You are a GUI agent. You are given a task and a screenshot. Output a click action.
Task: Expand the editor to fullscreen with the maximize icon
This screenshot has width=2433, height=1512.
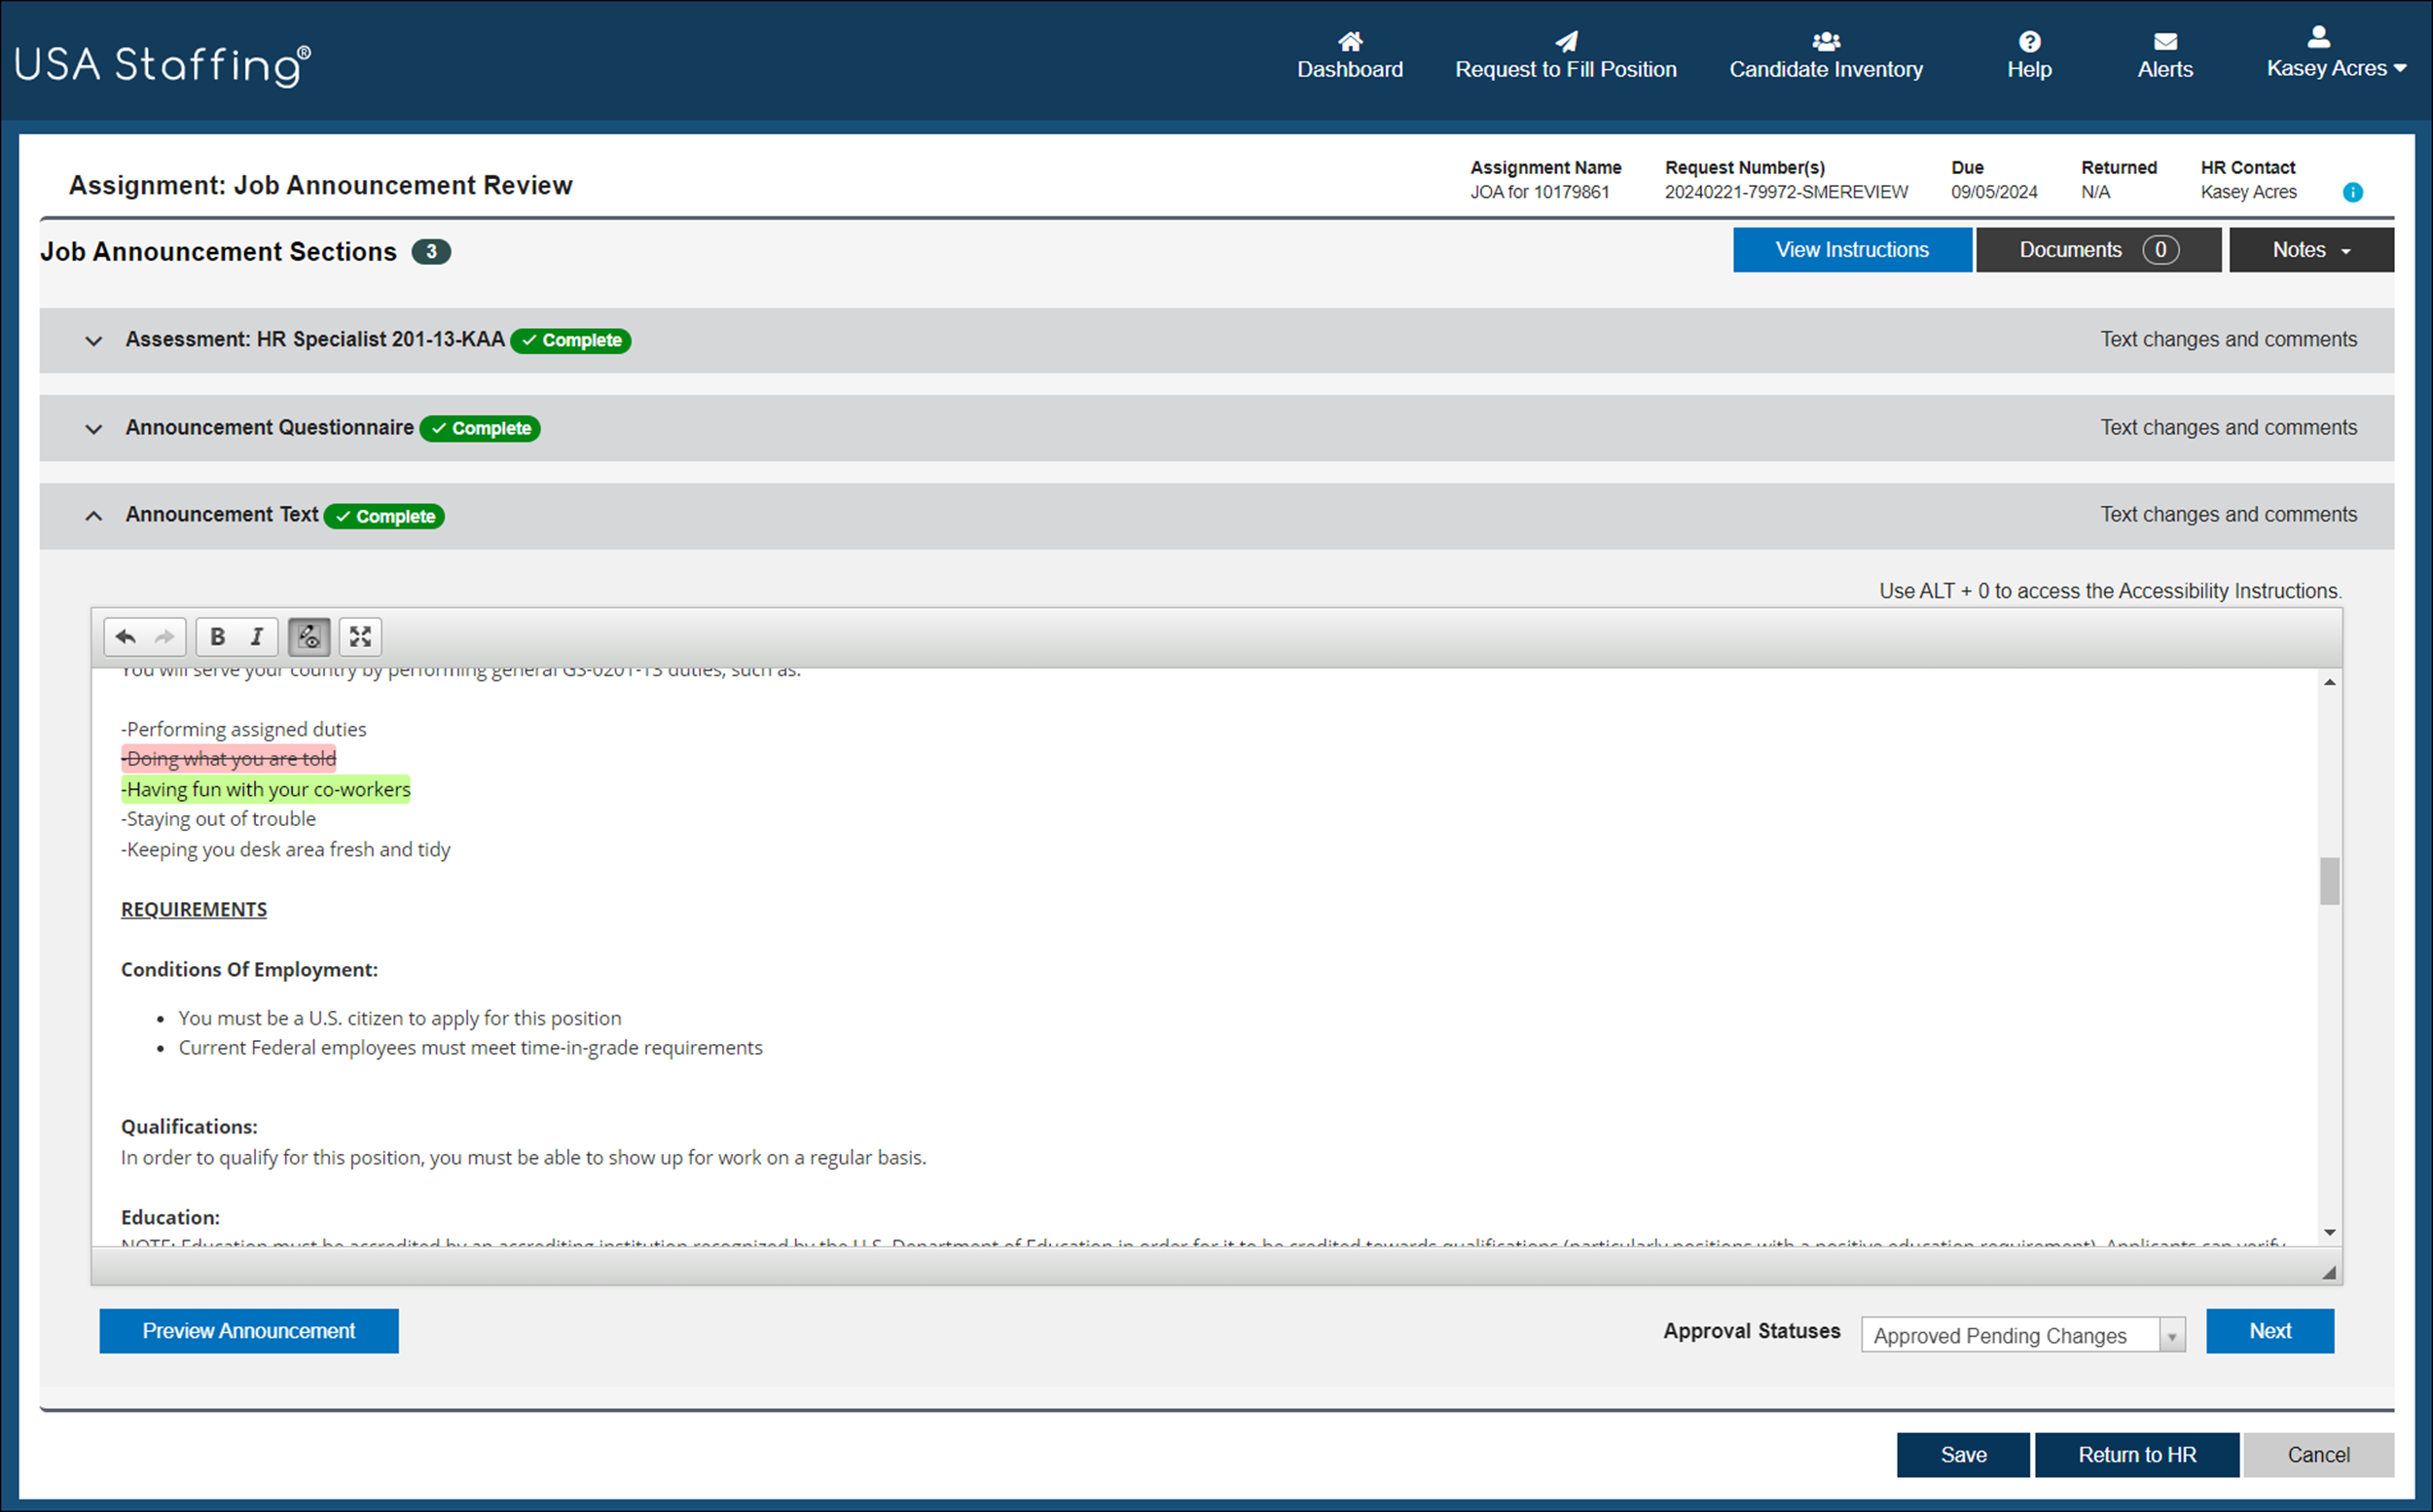pos(360,636)
